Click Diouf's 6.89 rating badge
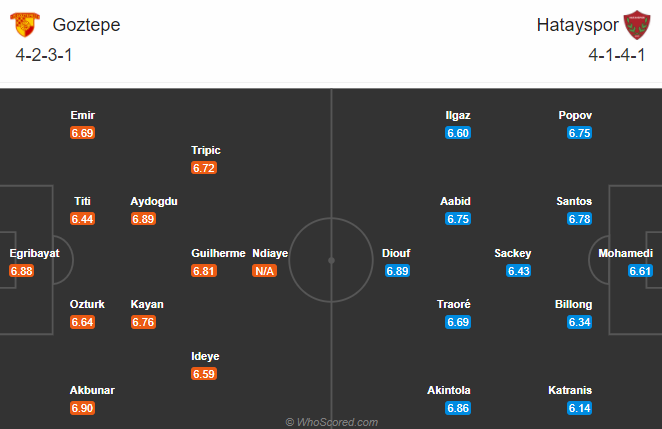 point(397,271)
